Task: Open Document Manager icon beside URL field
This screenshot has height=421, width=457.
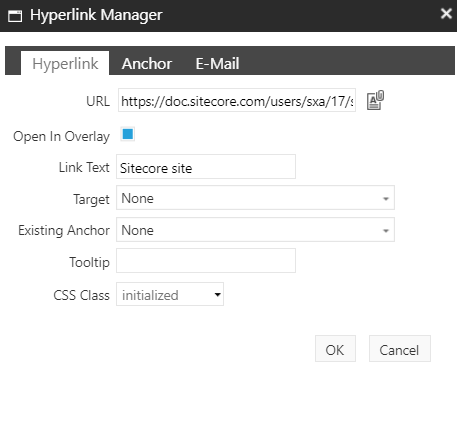Action: 375,100
